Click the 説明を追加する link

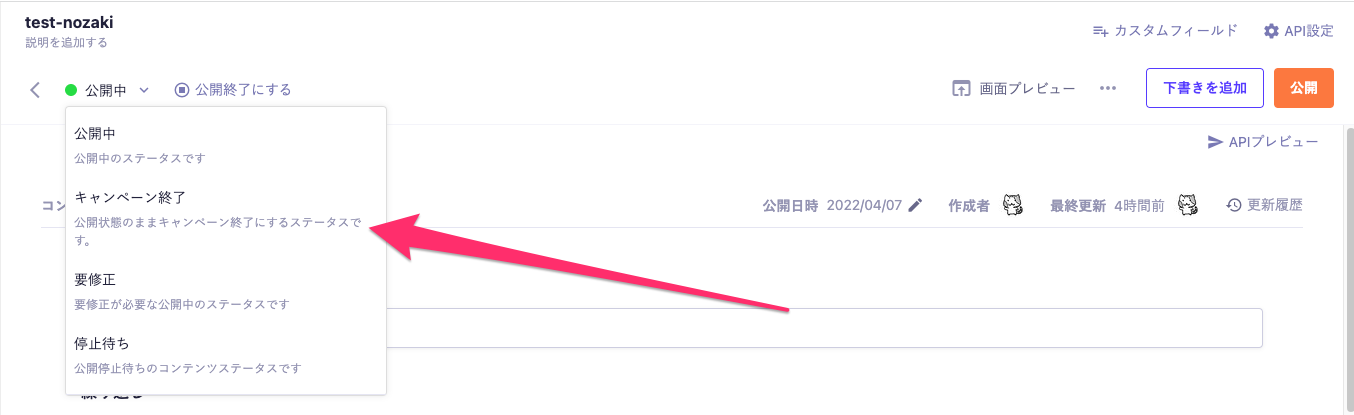[66, 43]
